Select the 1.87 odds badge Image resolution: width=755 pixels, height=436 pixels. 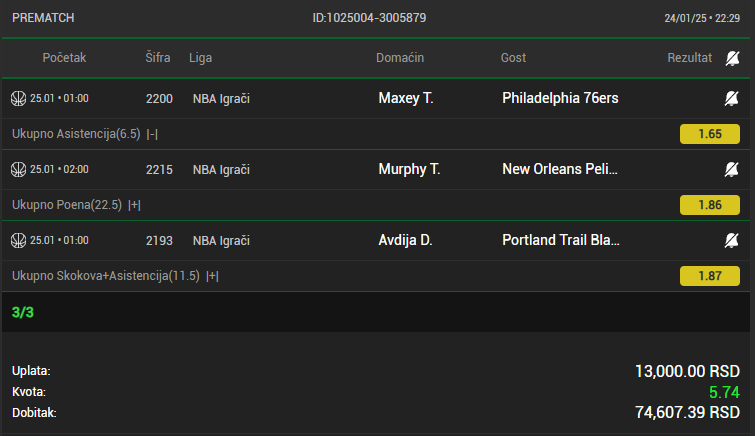coord(710,276)
